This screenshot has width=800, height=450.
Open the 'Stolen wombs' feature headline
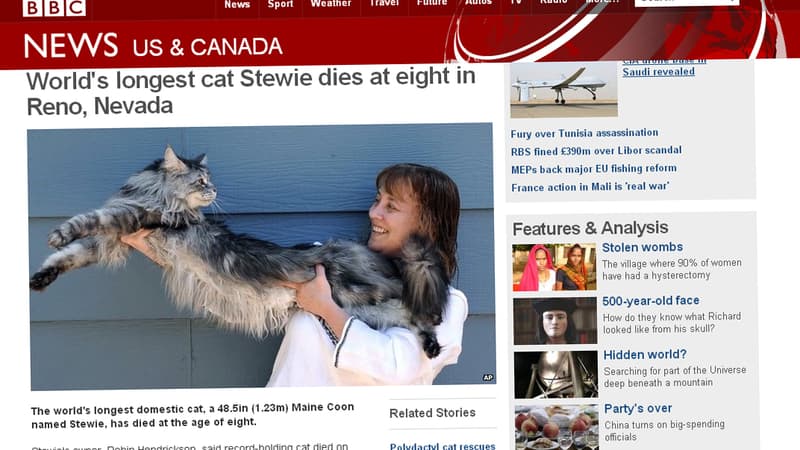(642, 247)
